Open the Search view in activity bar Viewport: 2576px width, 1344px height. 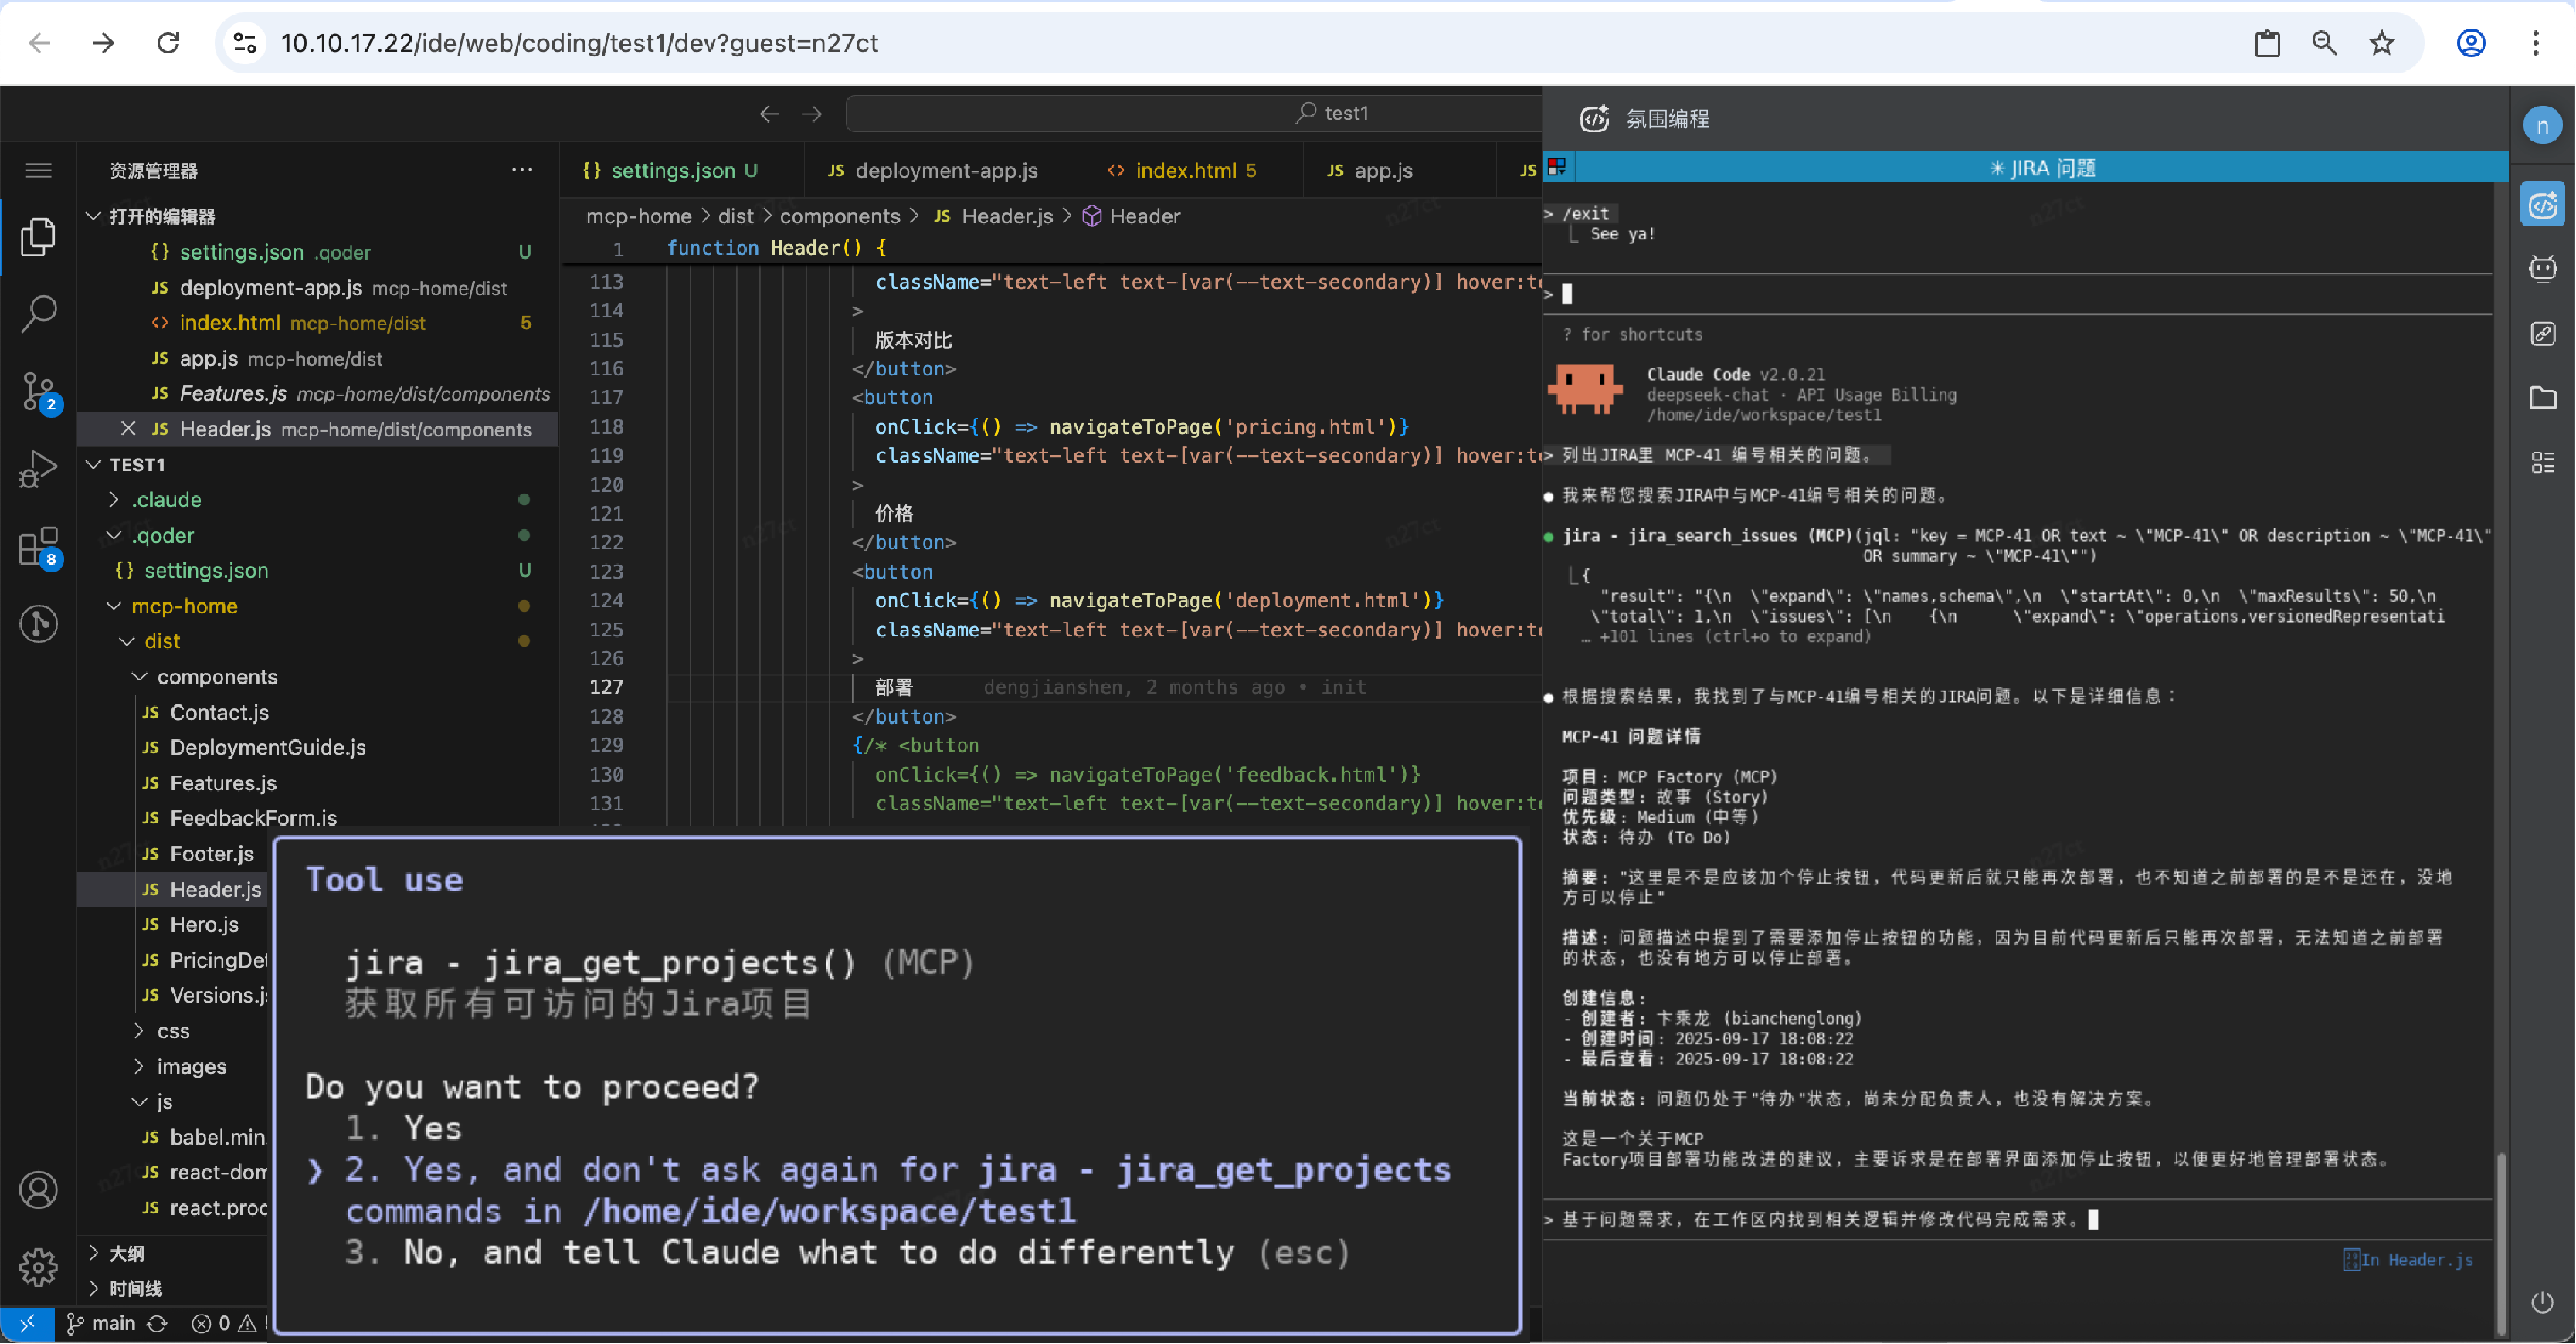click(38, 314)
